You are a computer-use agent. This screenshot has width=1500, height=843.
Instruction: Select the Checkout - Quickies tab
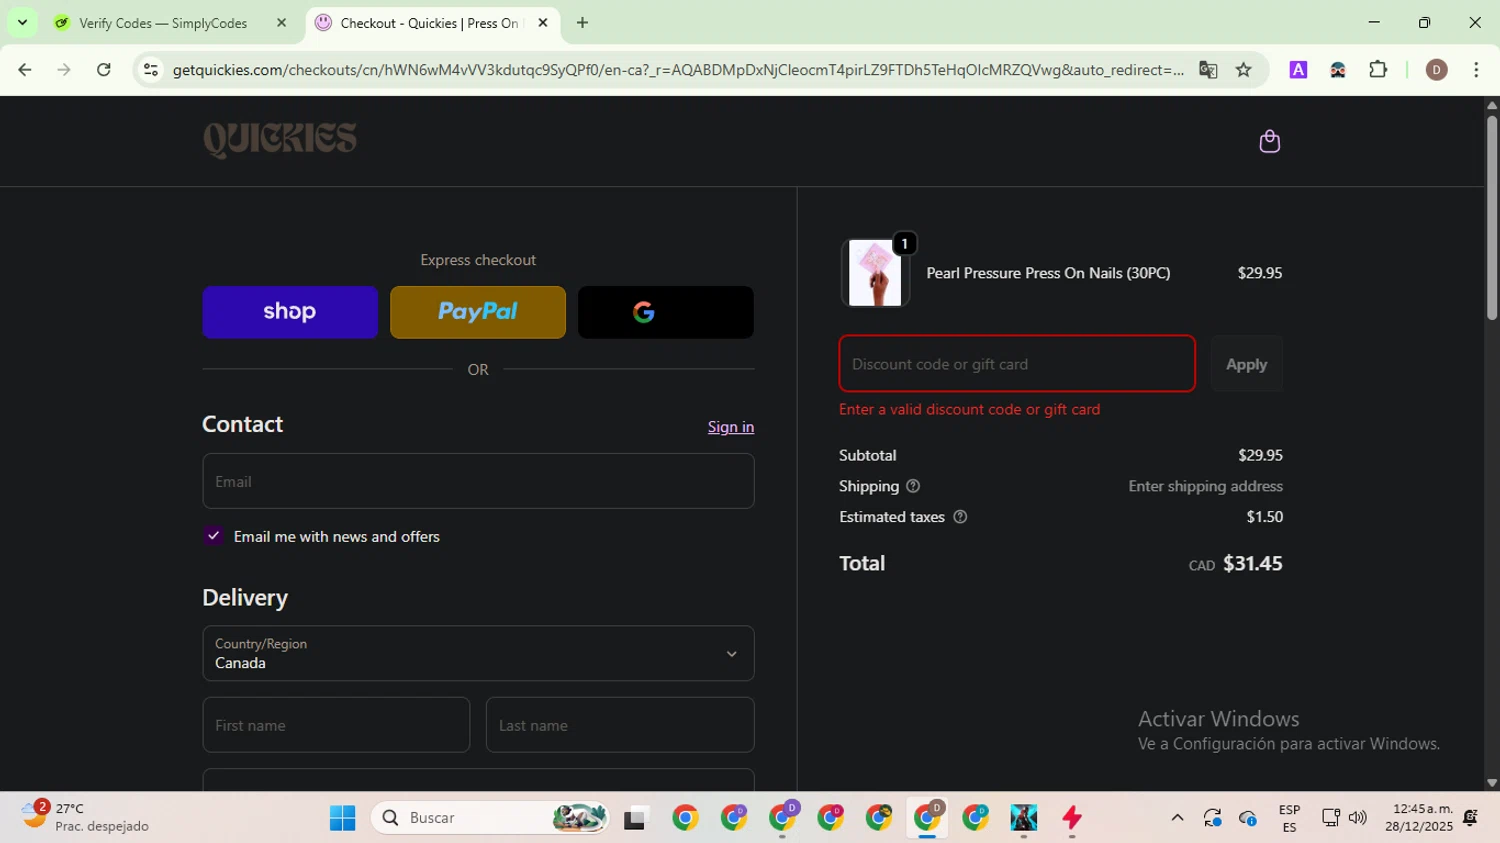[x=430, y=23]
